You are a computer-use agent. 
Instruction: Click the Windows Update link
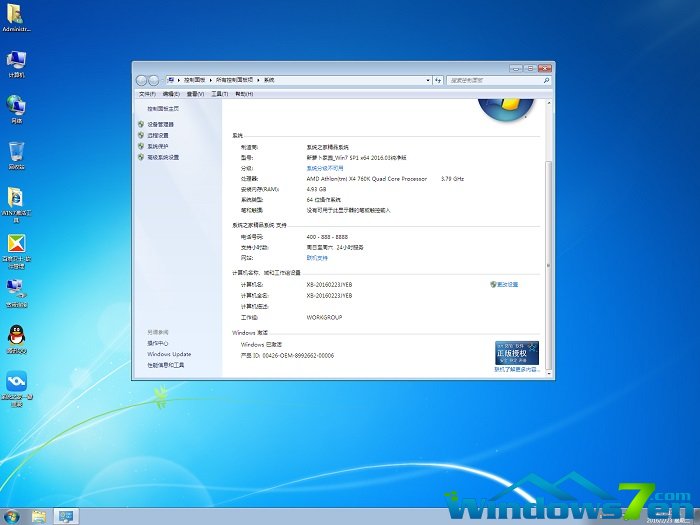pos(169,354)
